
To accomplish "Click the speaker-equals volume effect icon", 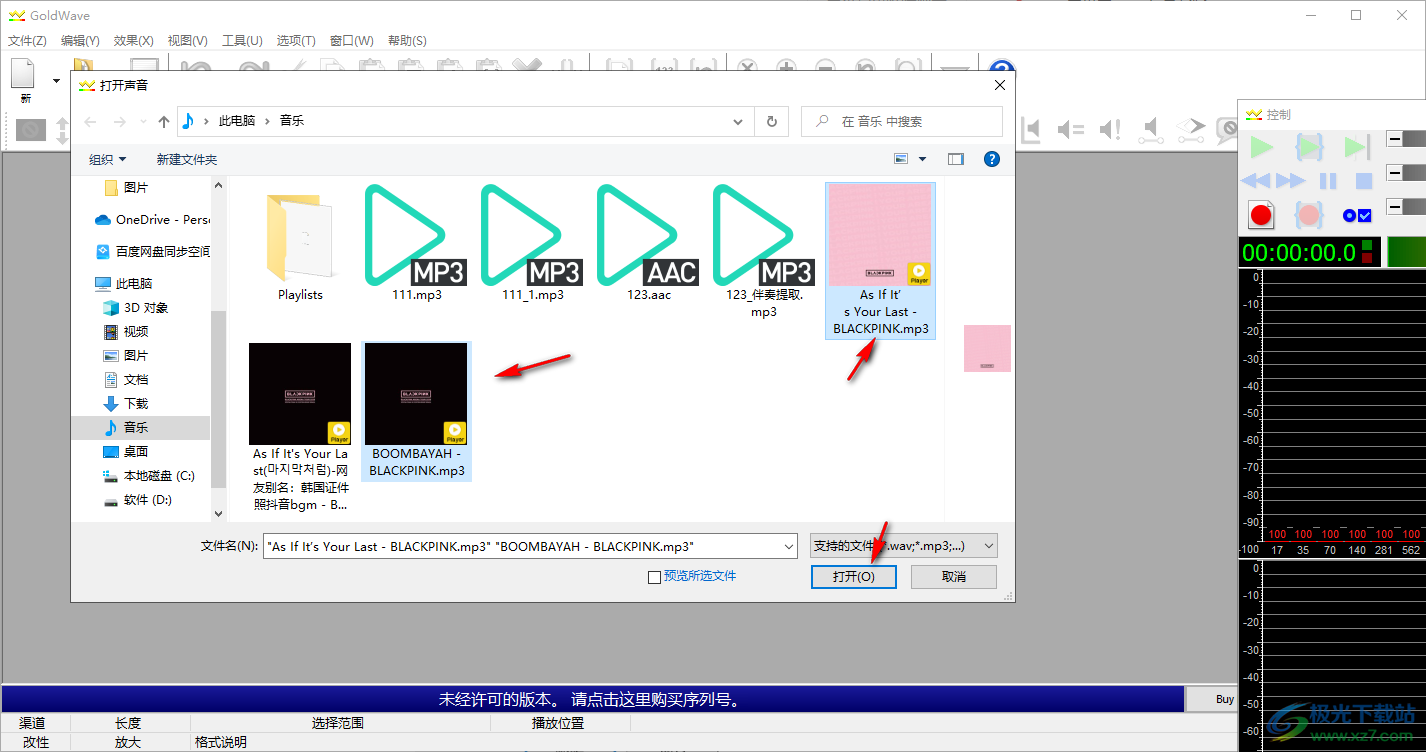I will coord(1071,129).
